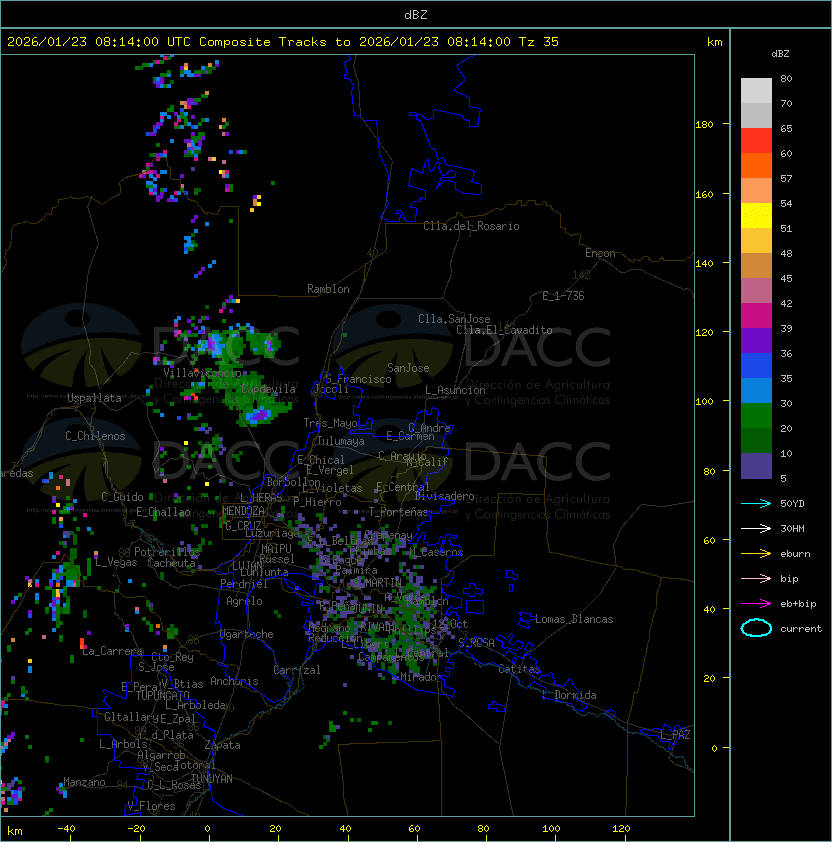
Task: Click the '50YD' legend label
Action: click(x=792, y=504)
